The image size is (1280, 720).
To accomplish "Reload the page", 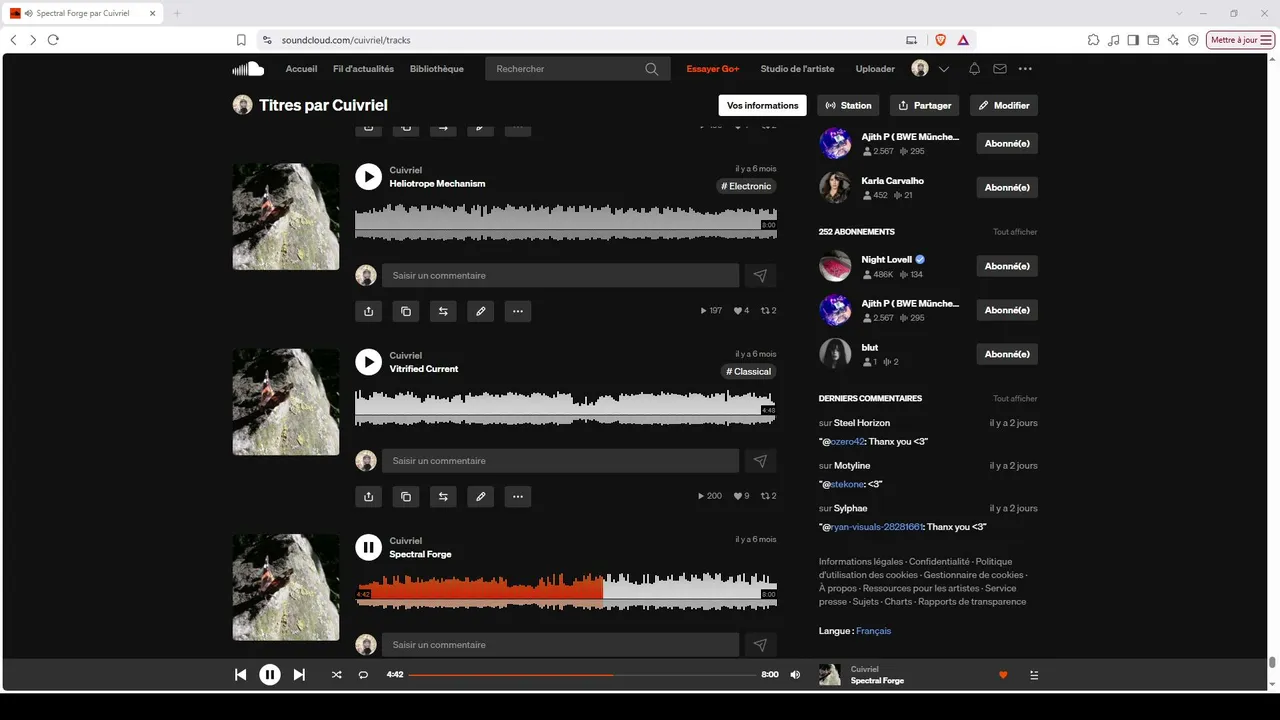I will pos(53,40).
